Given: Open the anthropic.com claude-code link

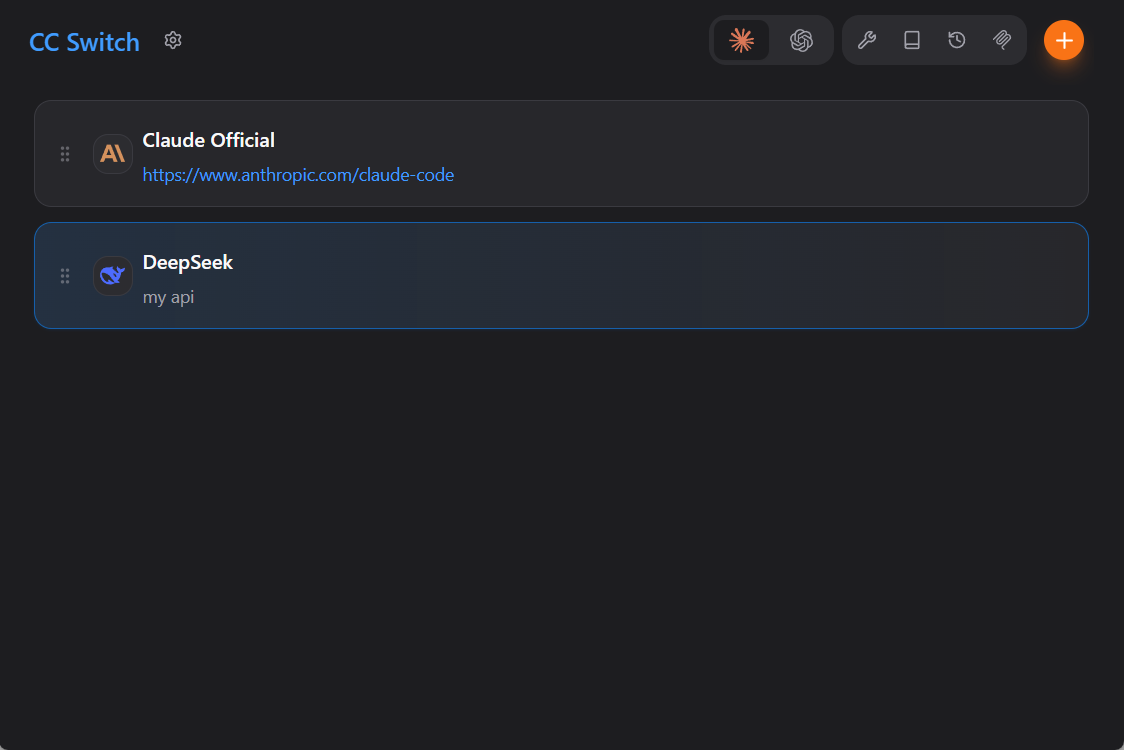Looking at the screenshot, I should coord(298,175).
